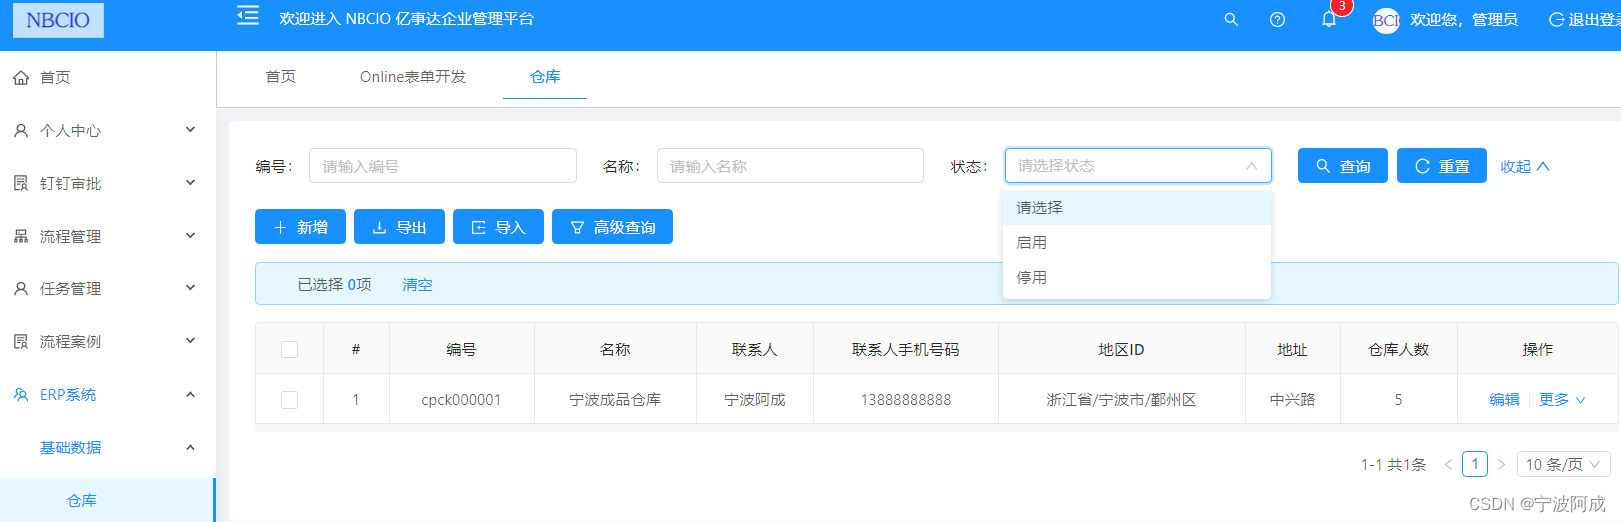
Task: Switch to the 首页 tab
Action: [x=281, y=77]
